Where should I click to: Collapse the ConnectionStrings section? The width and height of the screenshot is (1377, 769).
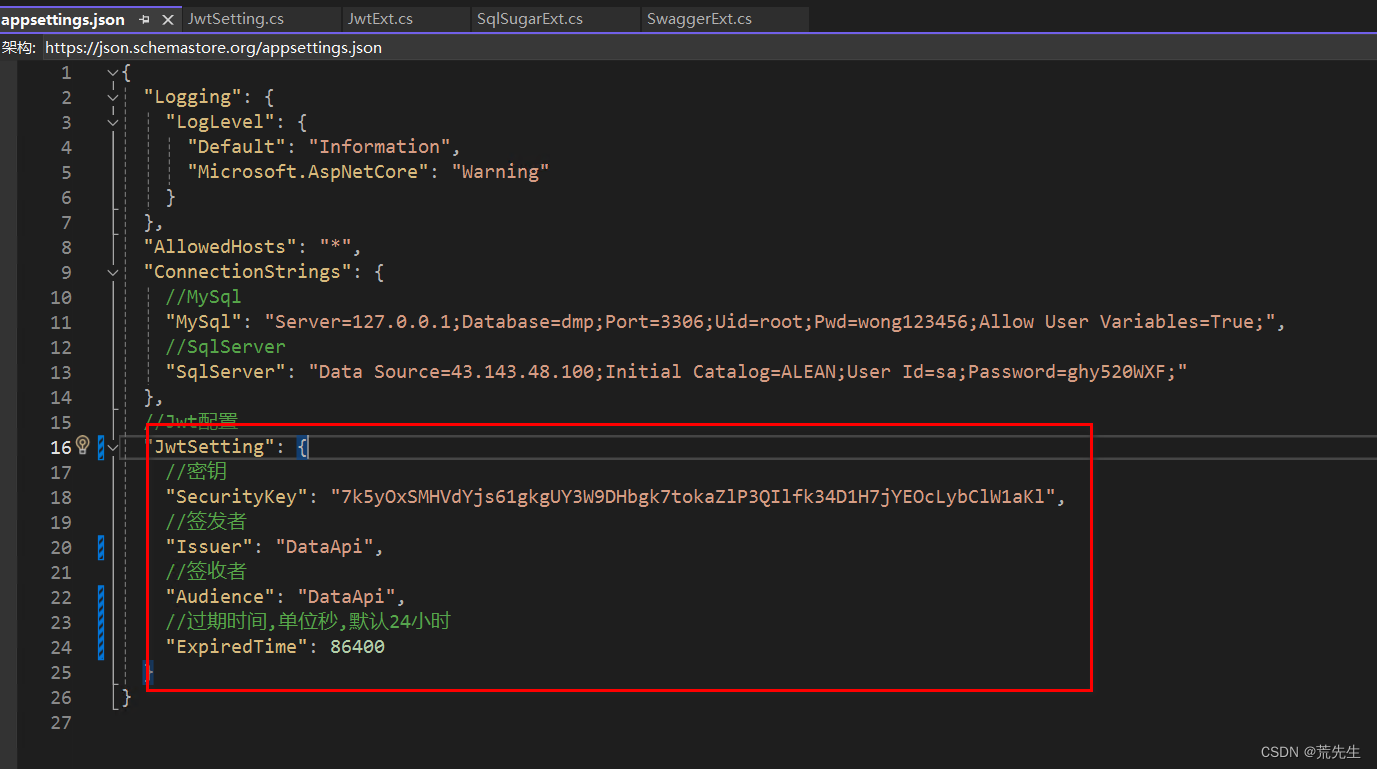coord(113,273)
